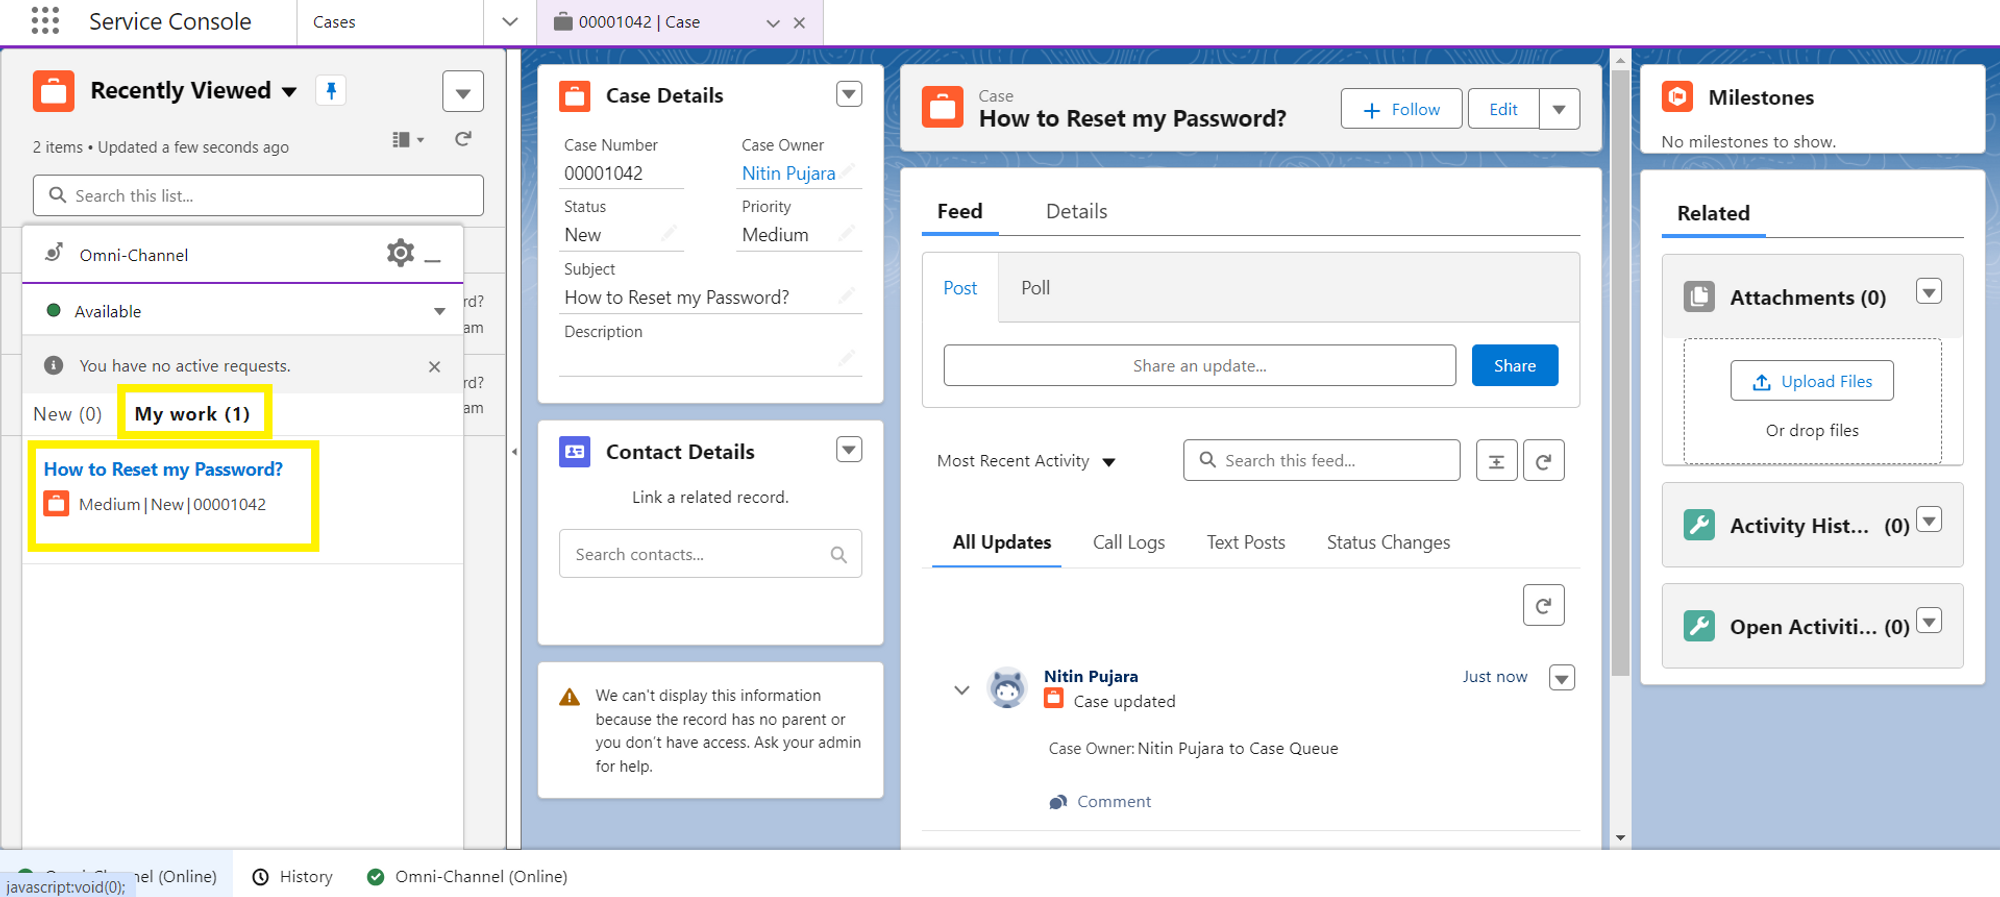The image size is (2000, 897).
Task: Edit Priority field pencil icon
Action: coord(848,233)
